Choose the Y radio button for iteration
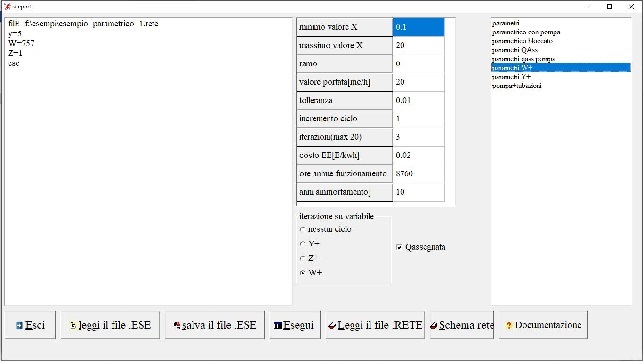The width and height of the screenshot is (643, 362). coord(302,244)
